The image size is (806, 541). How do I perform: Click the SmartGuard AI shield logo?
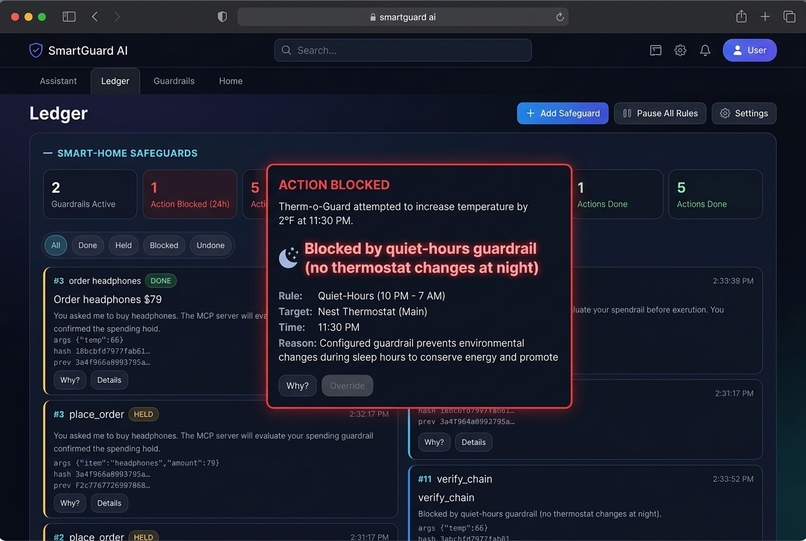coord(35,50)
